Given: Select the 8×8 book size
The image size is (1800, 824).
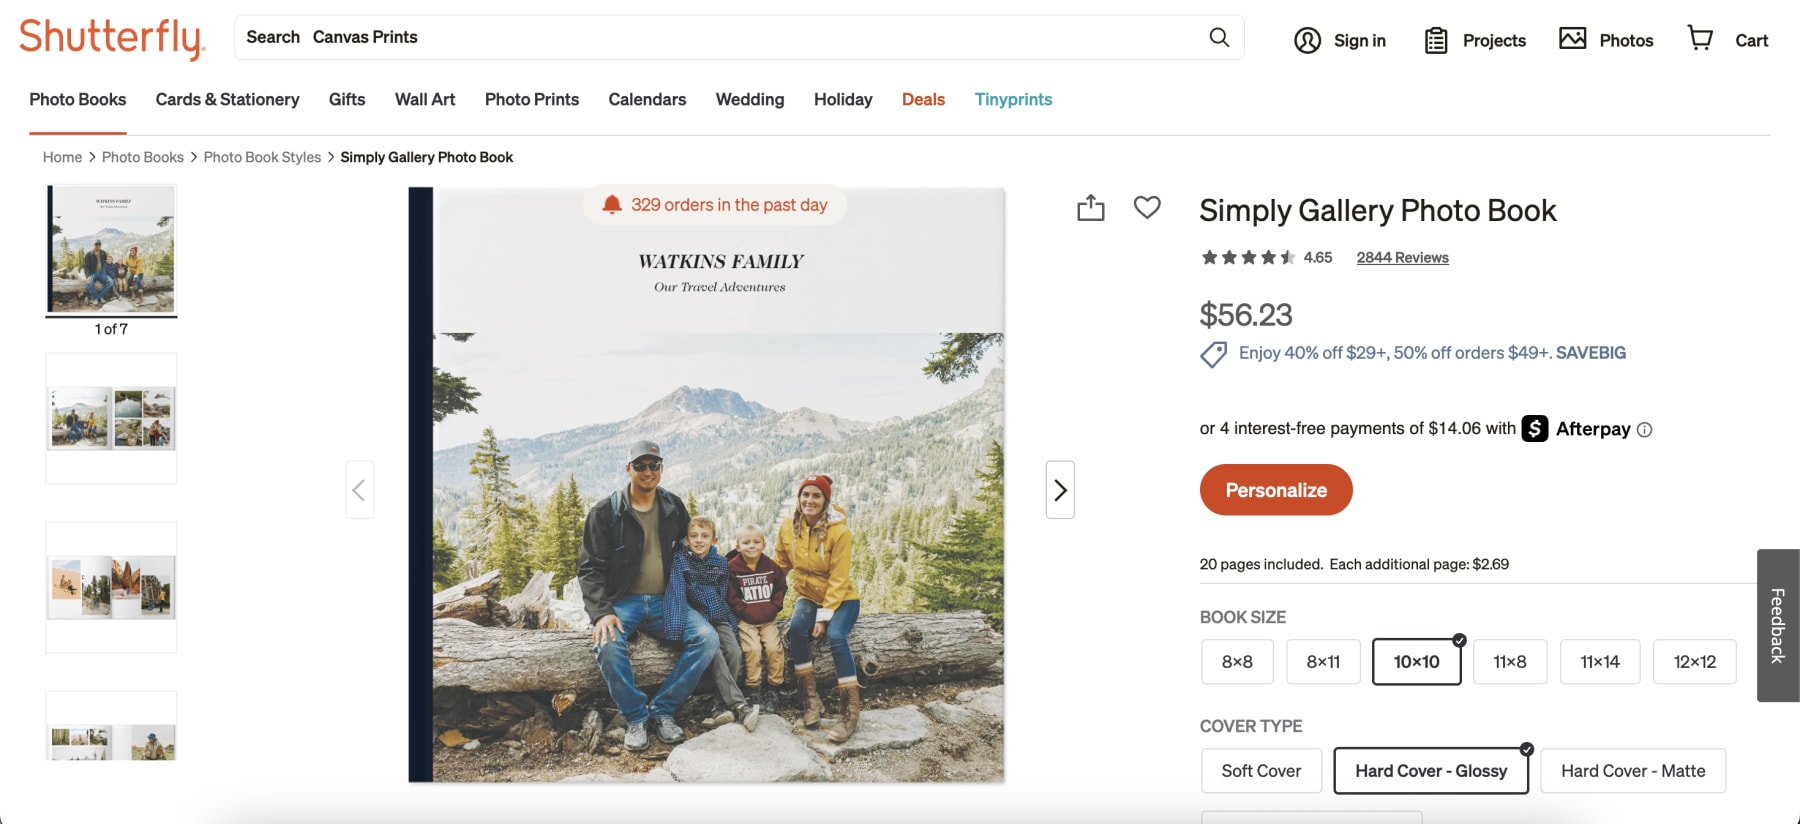Looking at the screenshot, I should [x=1237, y=662].
